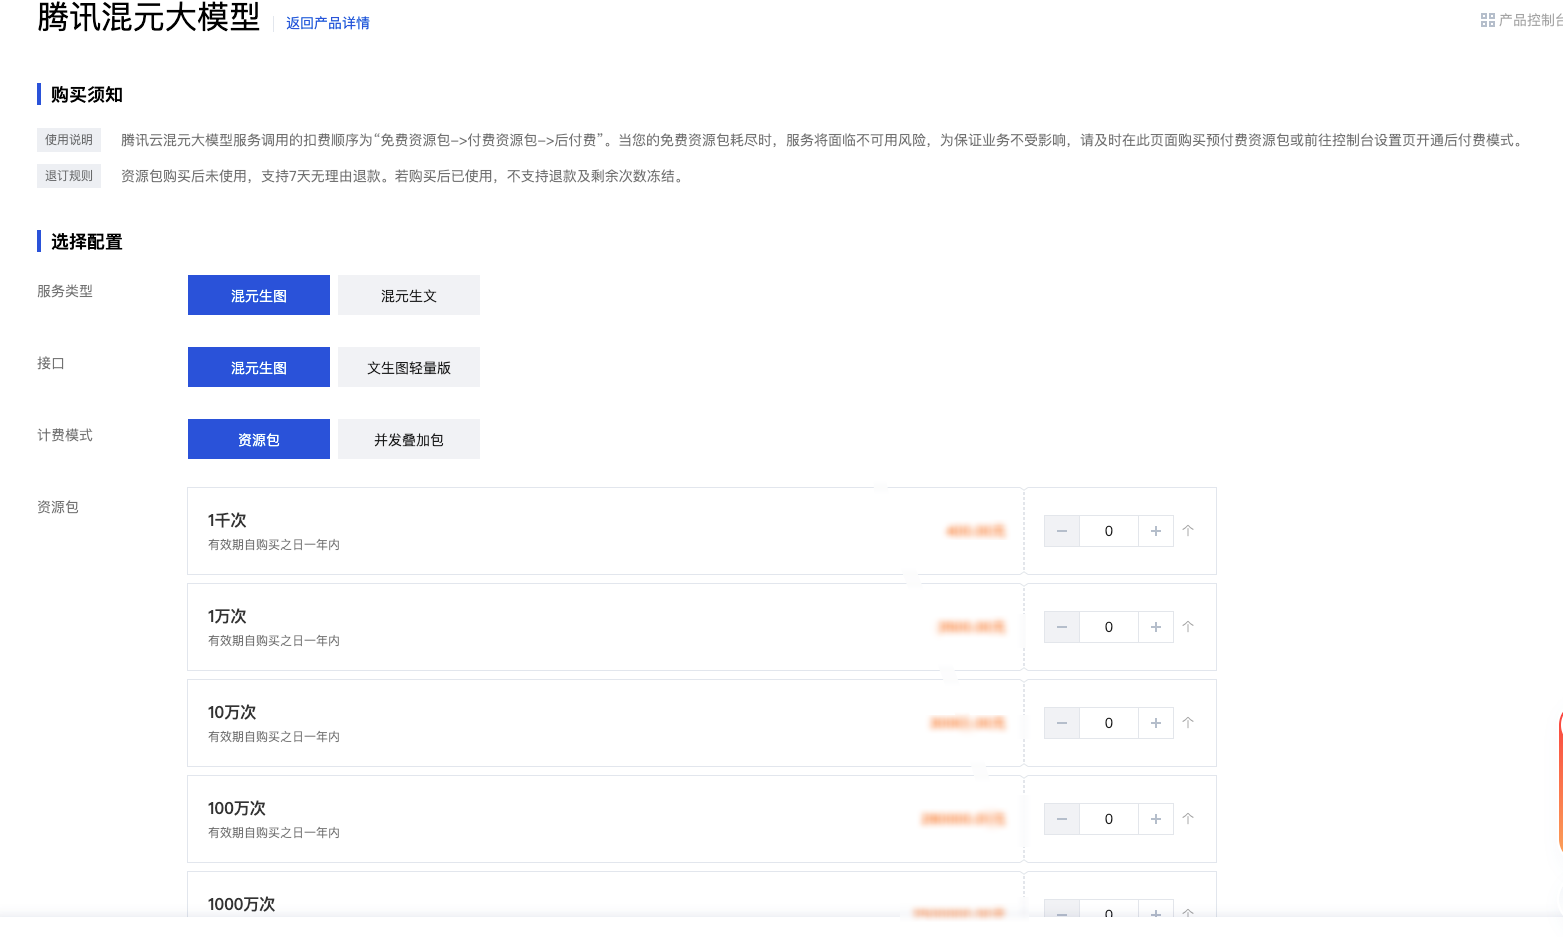This screenshot has width=1563, height=937.
Task: Click the 使用说明 tag
Action: click(x=69, y=140)
